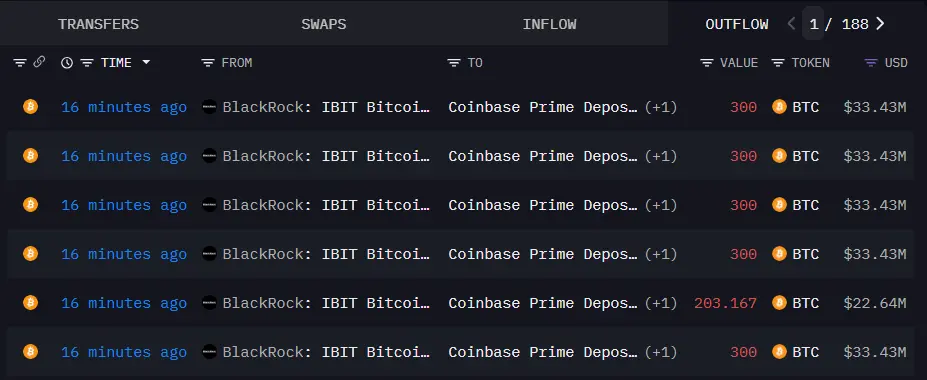Expand the (+1) recipients in first row

click(x=660, y=107)
